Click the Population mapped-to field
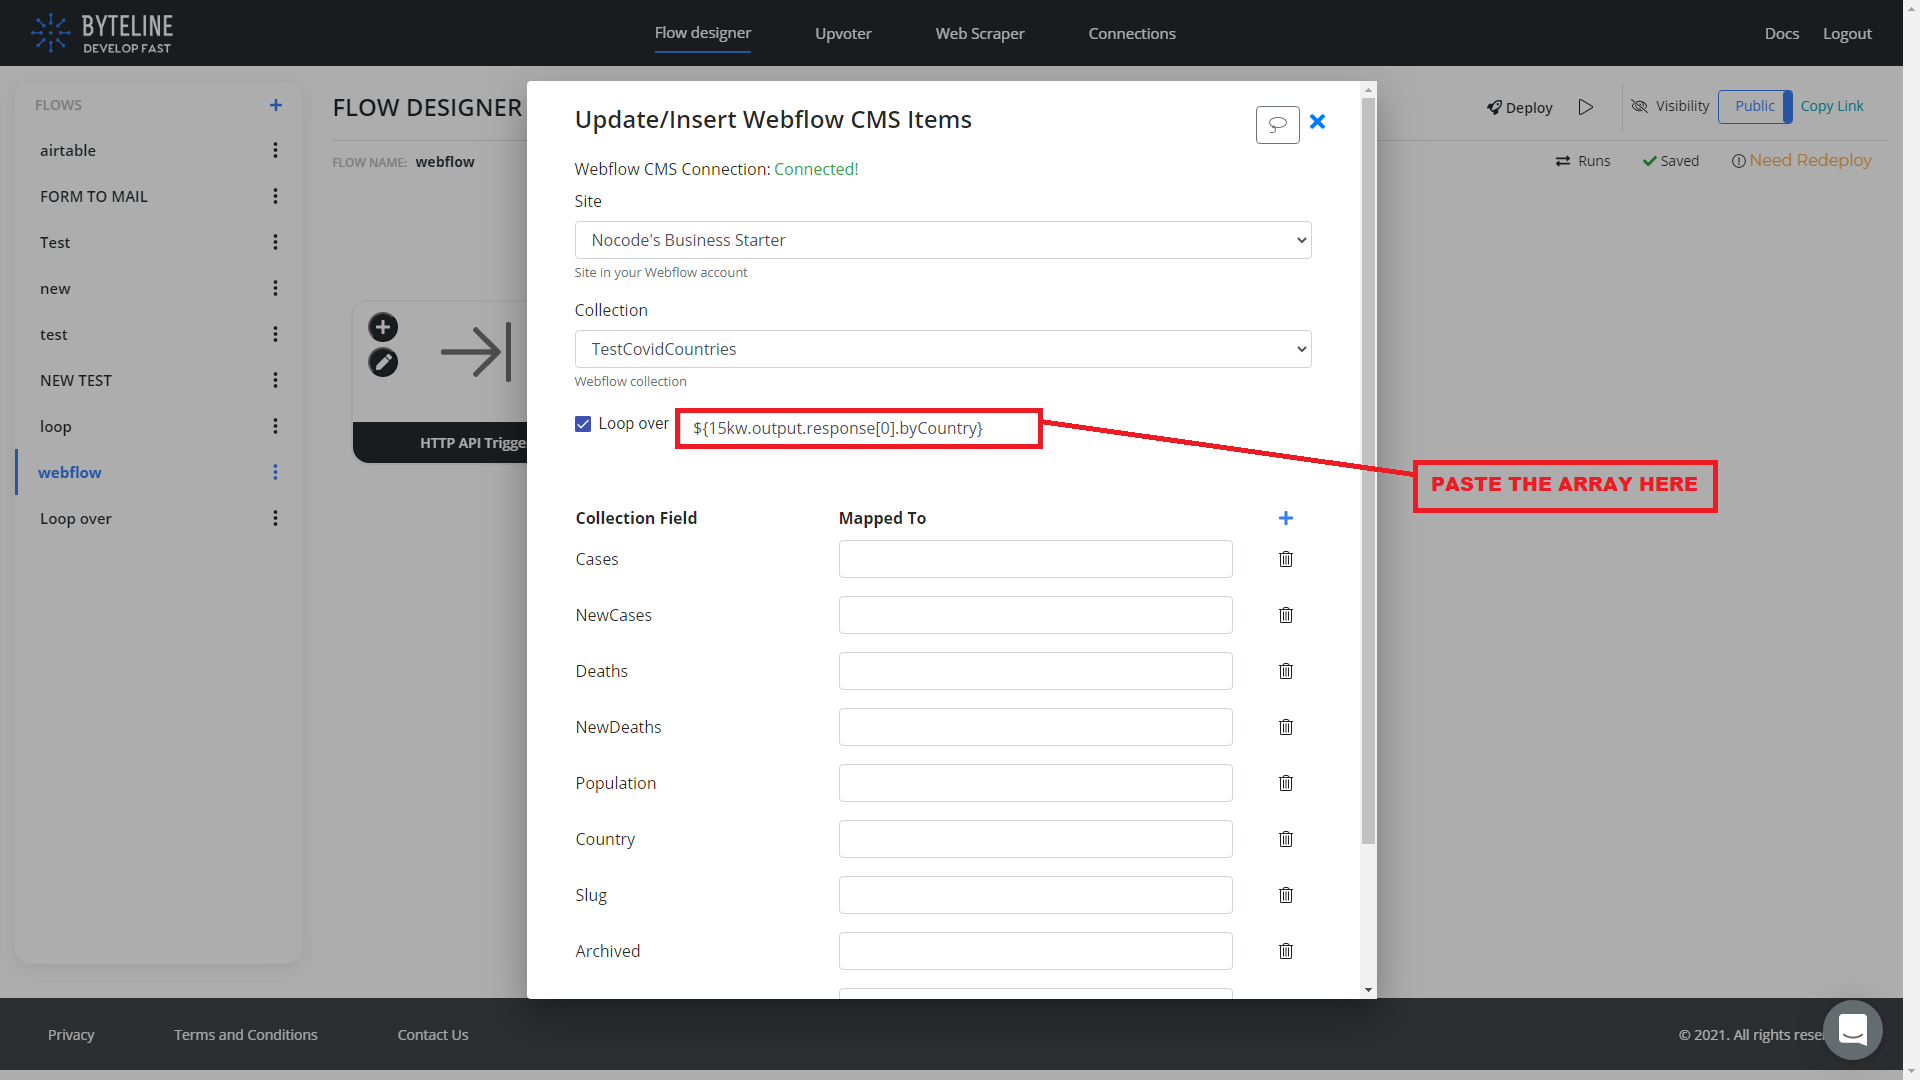 point(1035,783)
